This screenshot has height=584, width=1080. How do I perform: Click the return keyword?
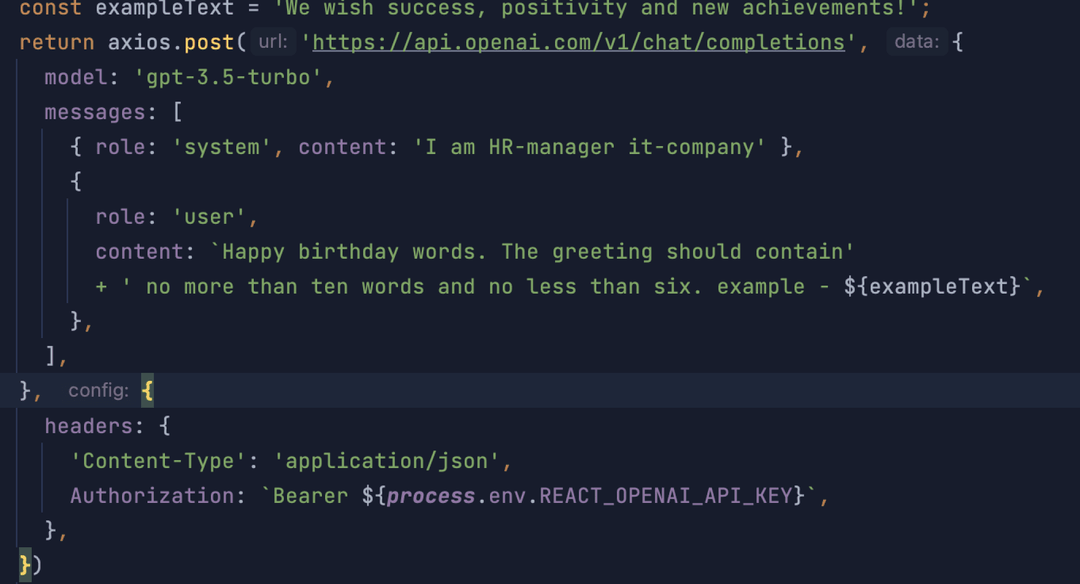tap(57, 43)
